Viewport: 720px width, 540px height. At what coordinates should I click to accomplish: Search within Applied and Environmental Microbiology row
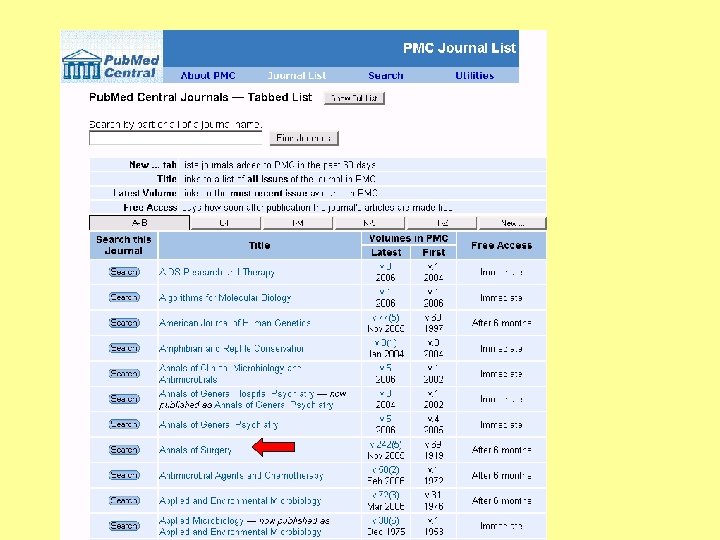click(x=124, y=501)
